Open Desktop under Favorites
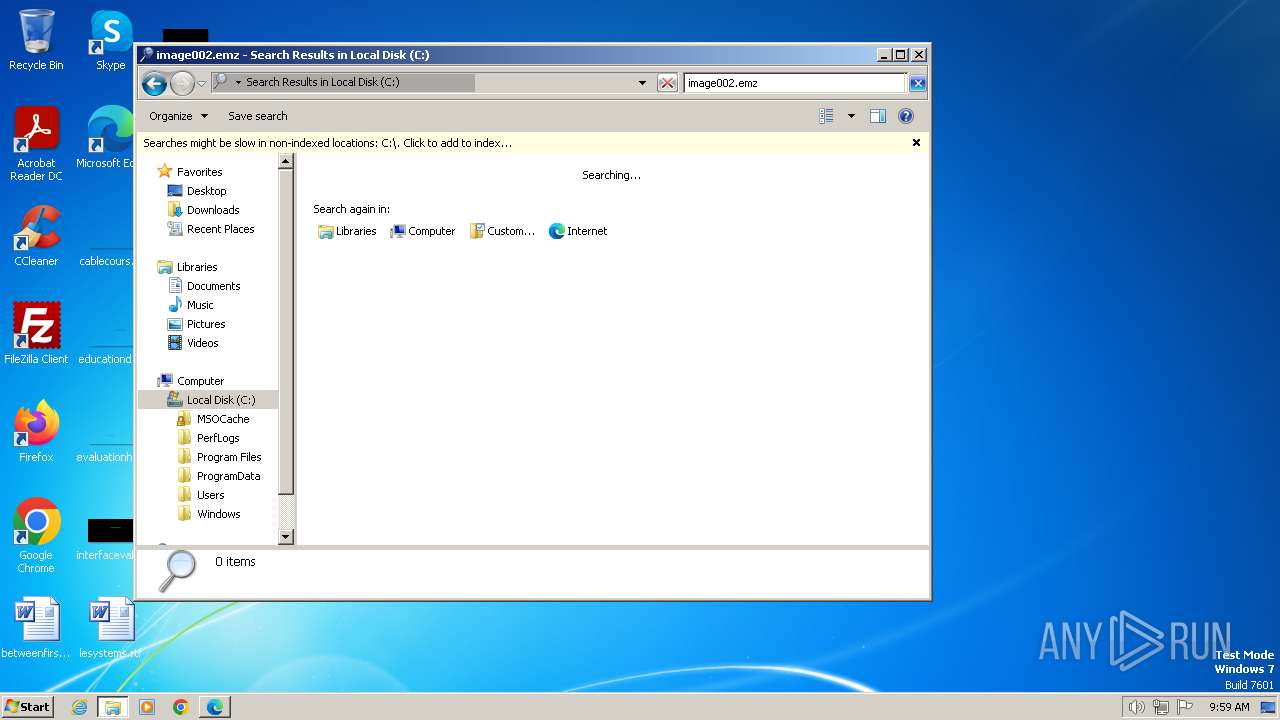Screen dimensions: 1280x720 point(206,191)
